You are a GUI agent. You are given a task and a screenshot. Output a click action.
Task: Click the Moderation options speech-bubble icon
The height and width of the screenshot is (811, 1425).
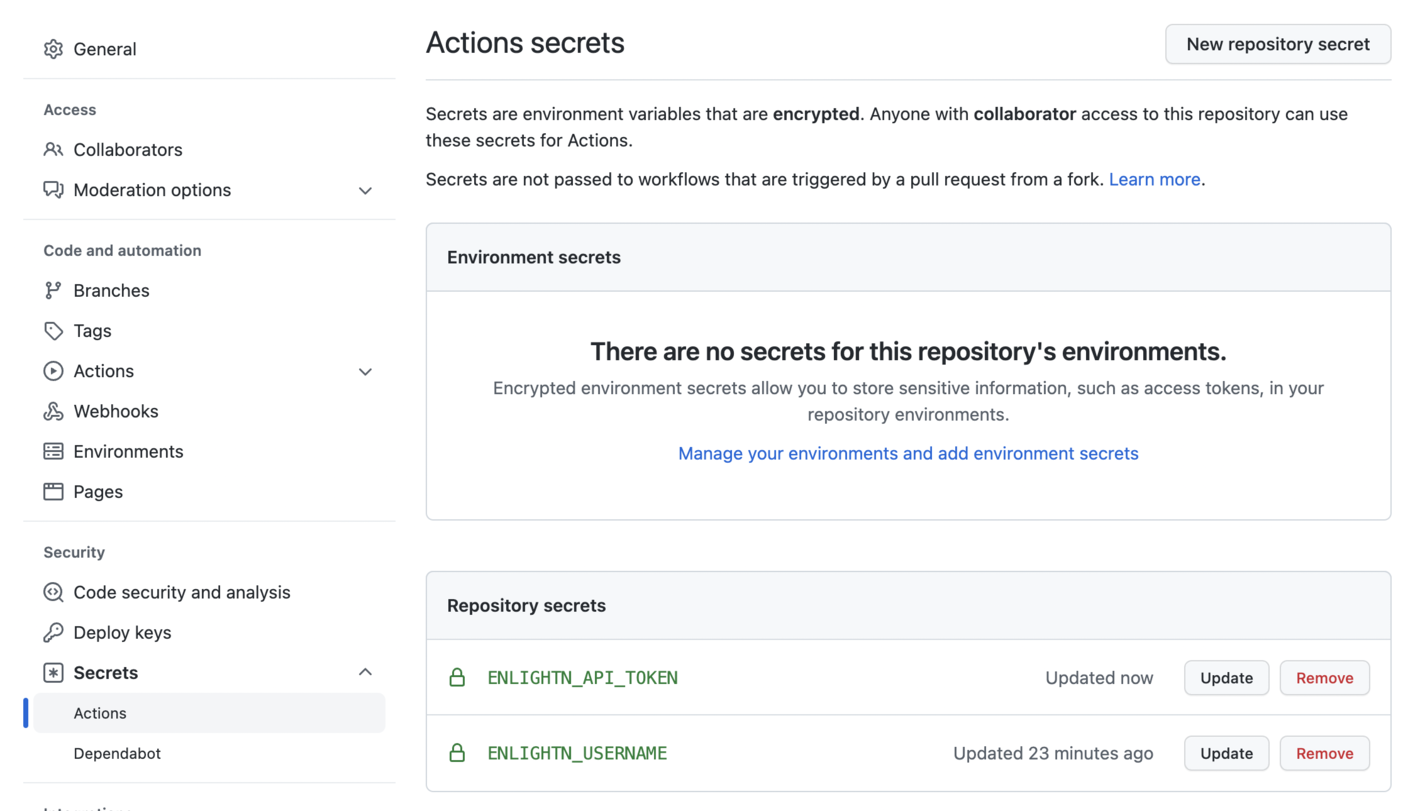(53, 189)
